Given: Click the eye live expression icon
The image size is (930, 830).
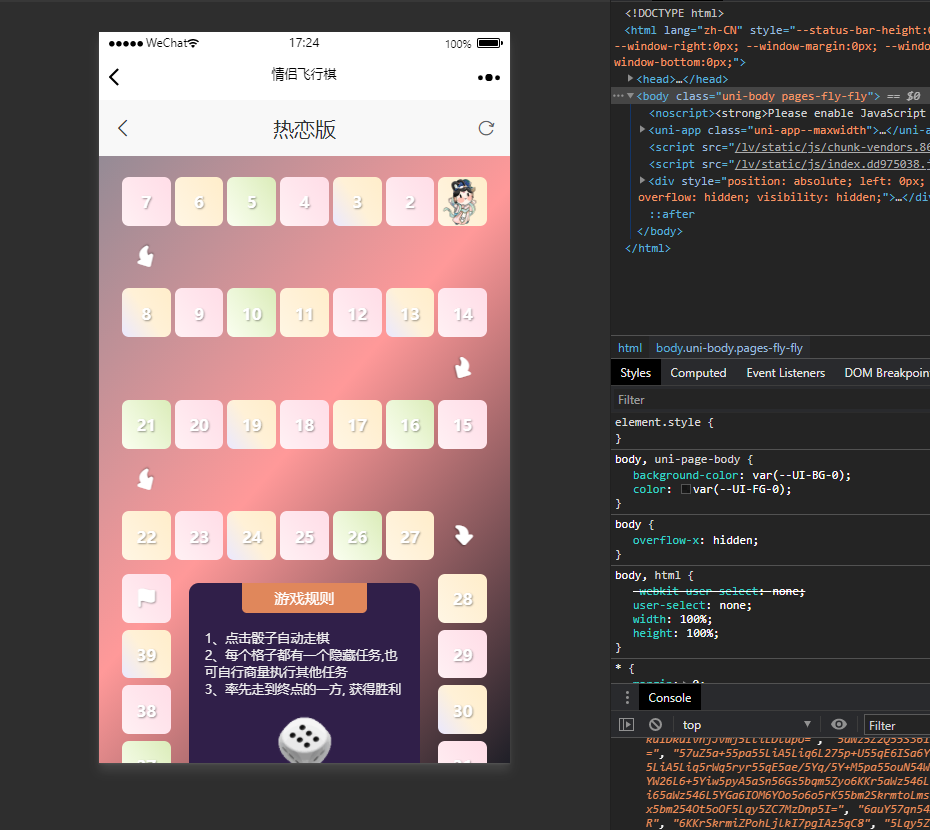Looking at the screenshot, I should pyautogui.click(x=839, y=725).
